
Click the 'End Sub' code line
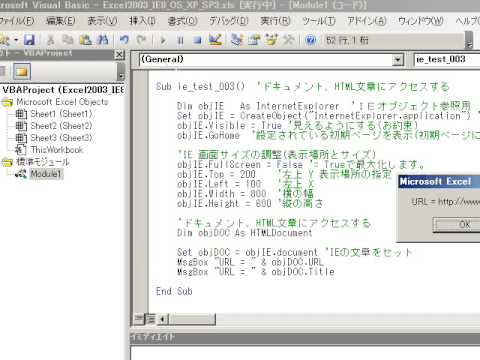click(174, 291)
